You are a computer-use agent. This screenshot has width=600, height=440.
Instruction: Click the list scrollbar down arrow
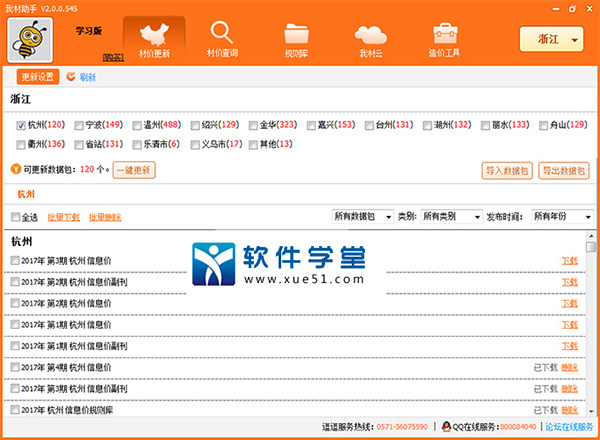tap(591, 411)
